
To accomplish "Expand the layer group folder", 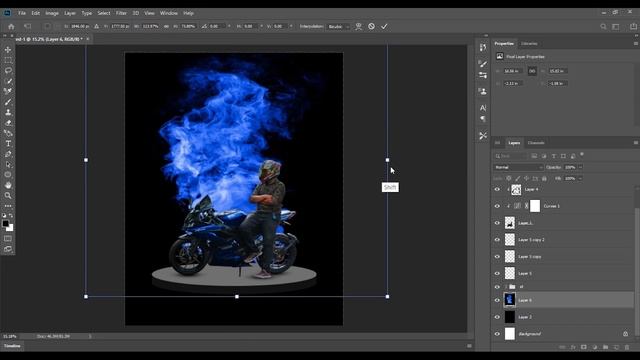I will click(x=506, y=287).
